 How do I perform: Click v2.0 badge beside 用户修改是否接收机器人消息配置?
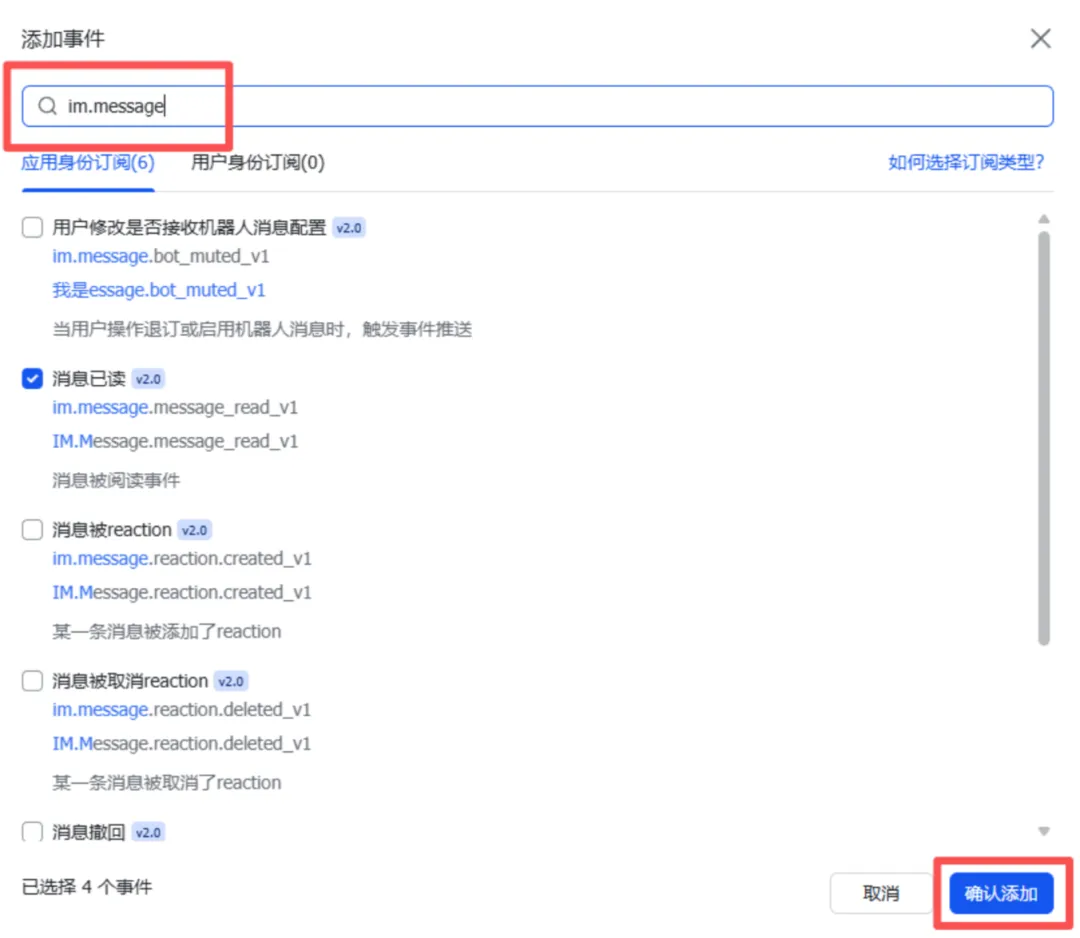point(349,228)
